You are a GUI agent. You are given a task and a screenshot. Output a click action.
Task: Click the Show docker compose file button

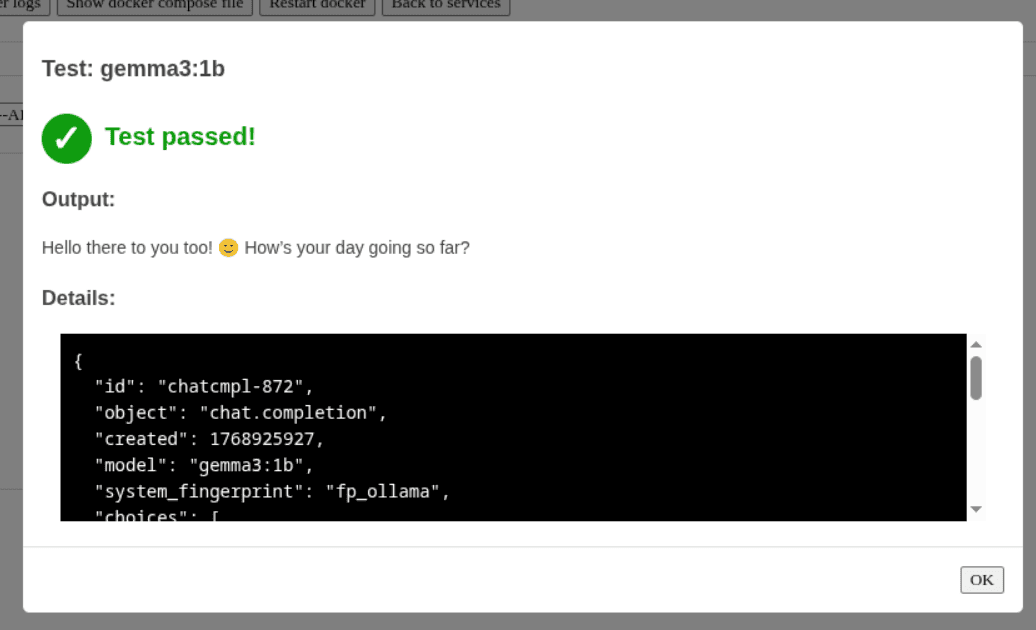pos(155,6)
